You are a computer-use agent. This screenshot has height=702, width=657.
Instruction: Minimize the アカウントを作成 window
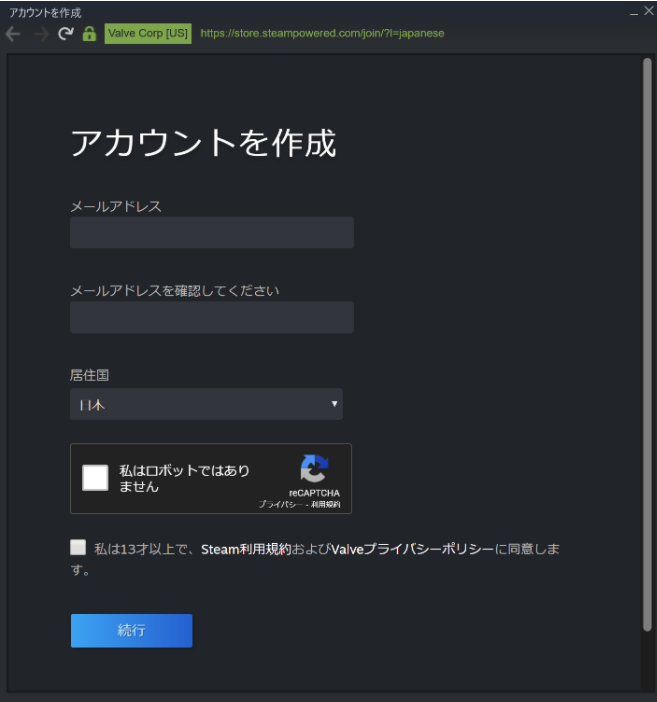click(x=634, y=13)
